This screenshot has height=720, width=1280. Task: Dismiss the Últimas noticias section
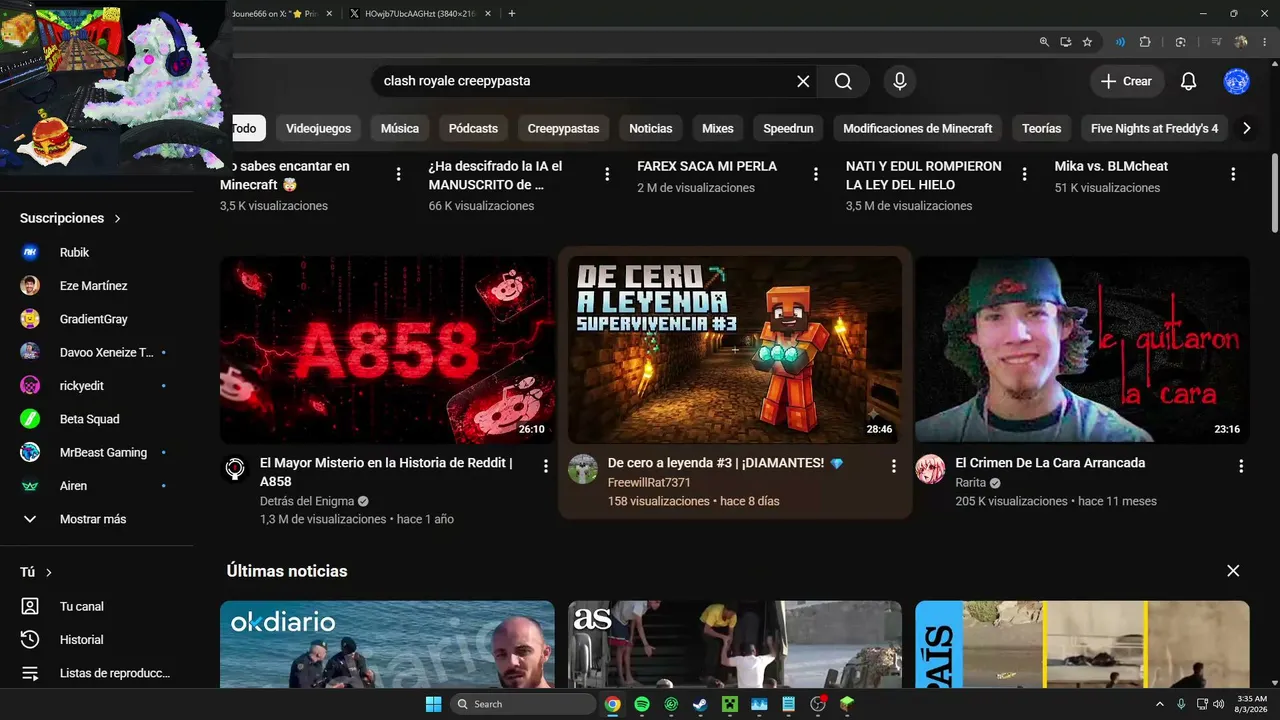pos(1233,571)
